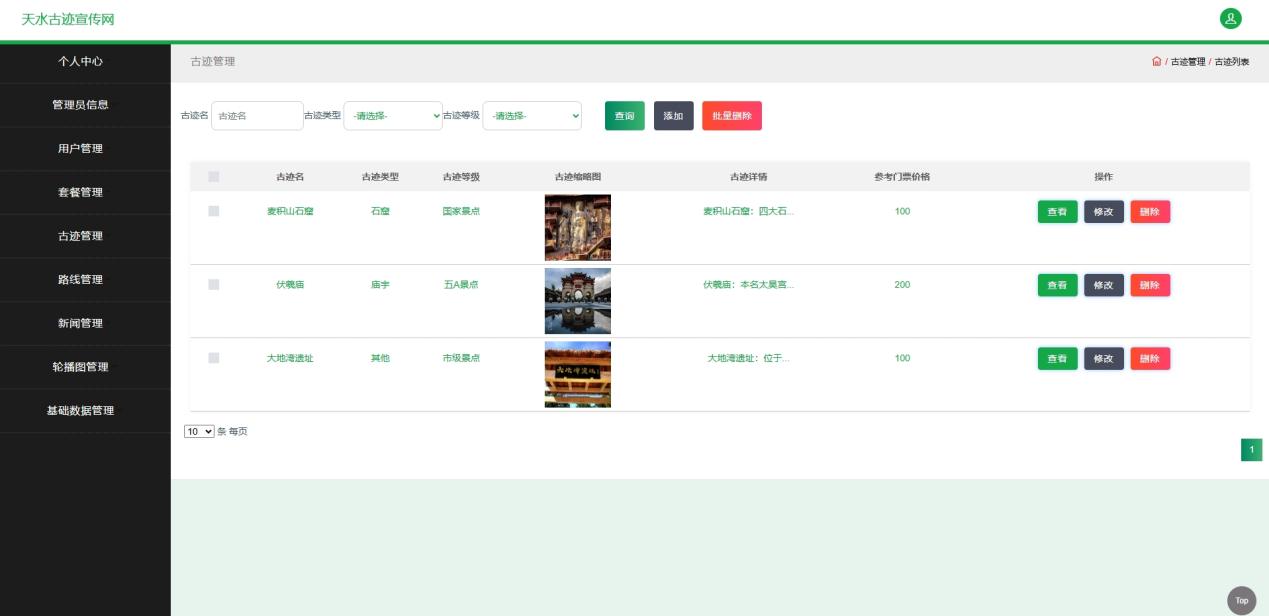Click 查看 for the 麦积山石窟 row
The height and width of the screenshot is (616, 1269).
coord(1056,211)
